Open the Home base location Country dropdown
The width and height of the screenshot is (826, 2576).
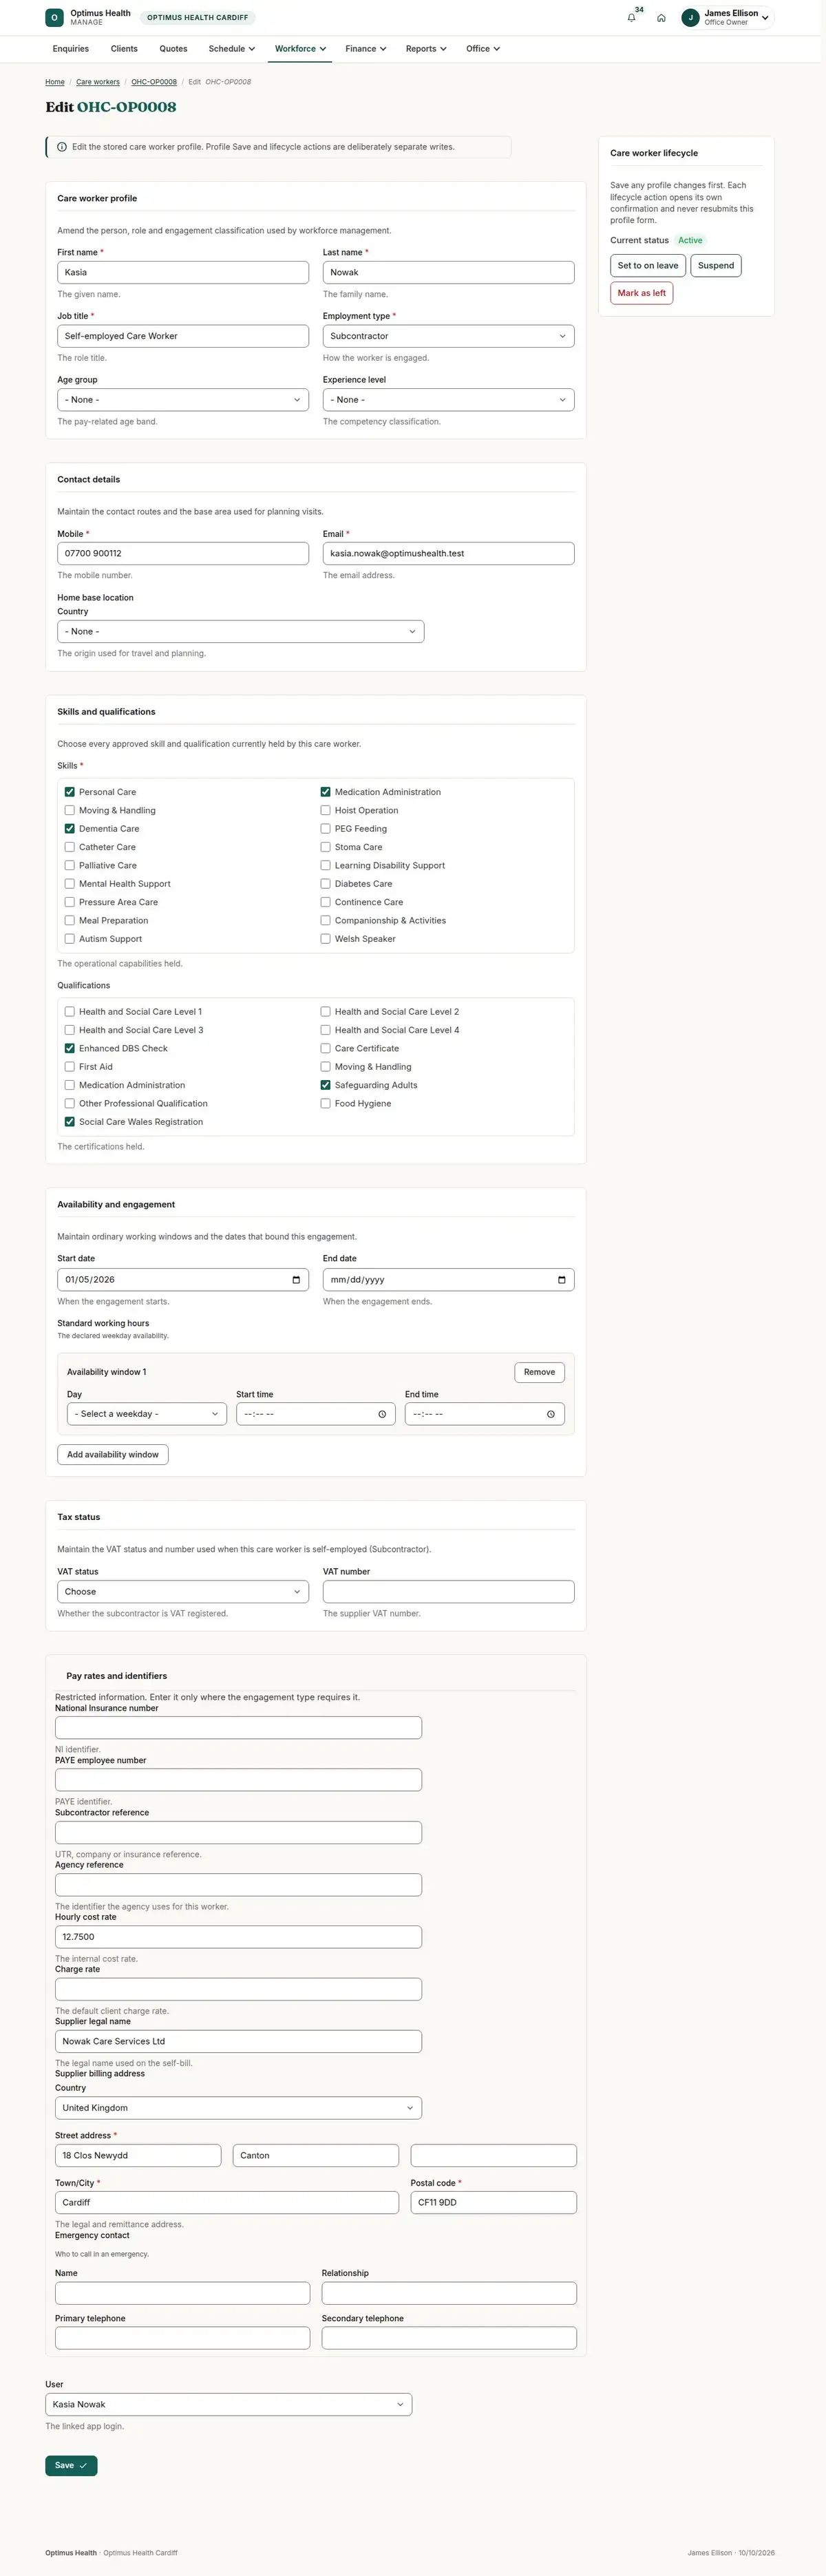pyautogui.click(x=241, y=632)
